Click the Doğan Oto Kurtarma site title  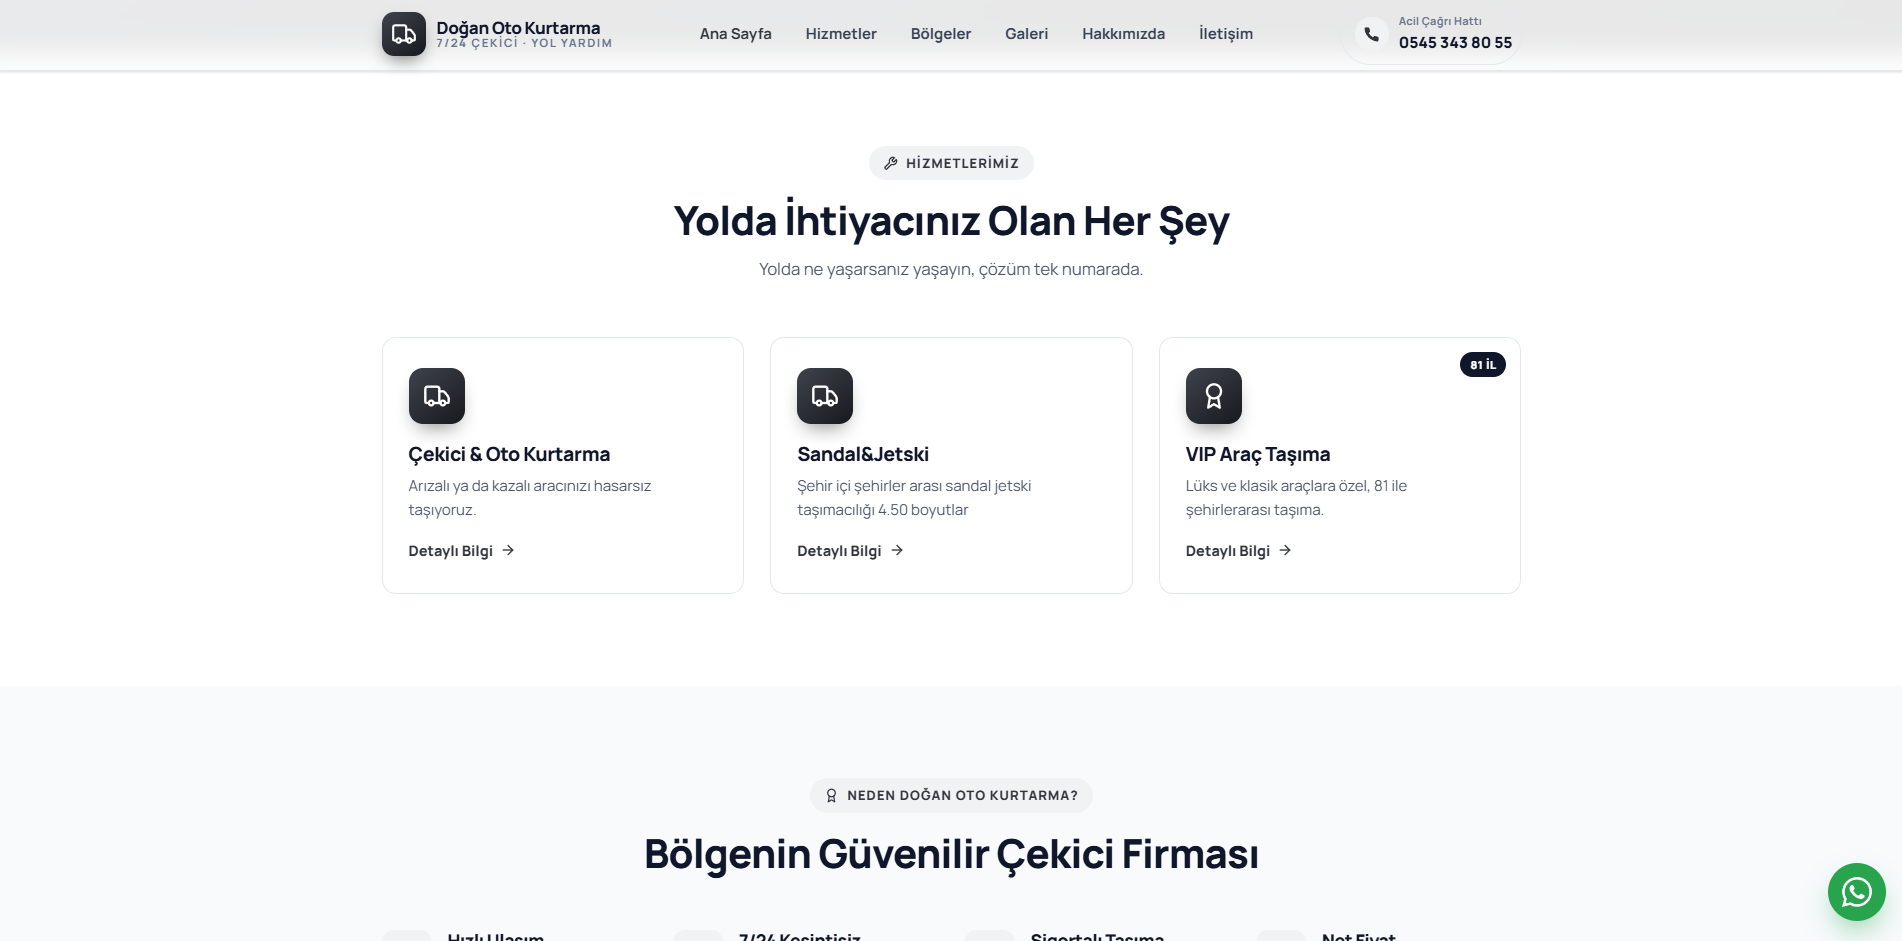pos(518,28)
